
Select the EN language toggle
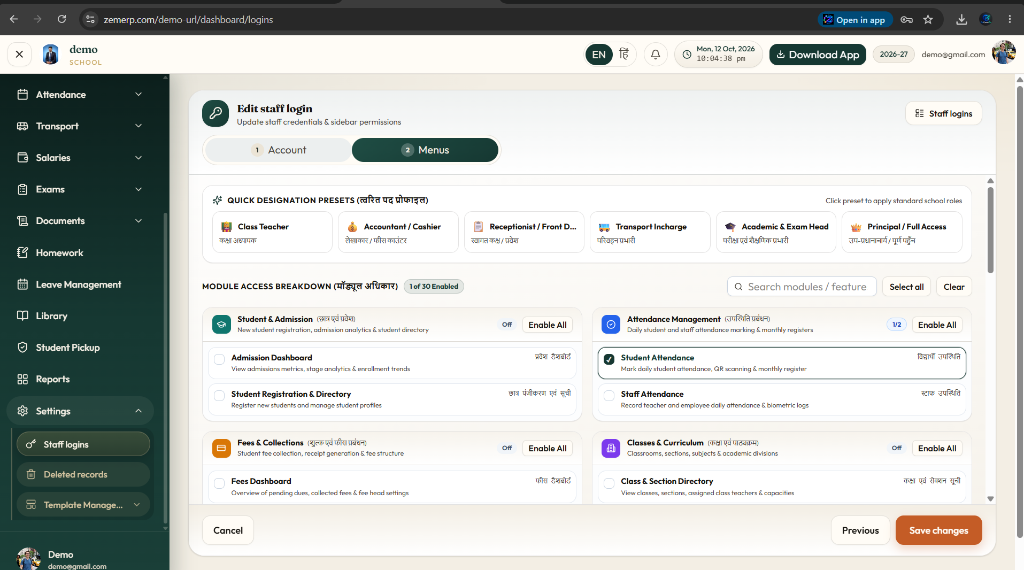point(599,55)
